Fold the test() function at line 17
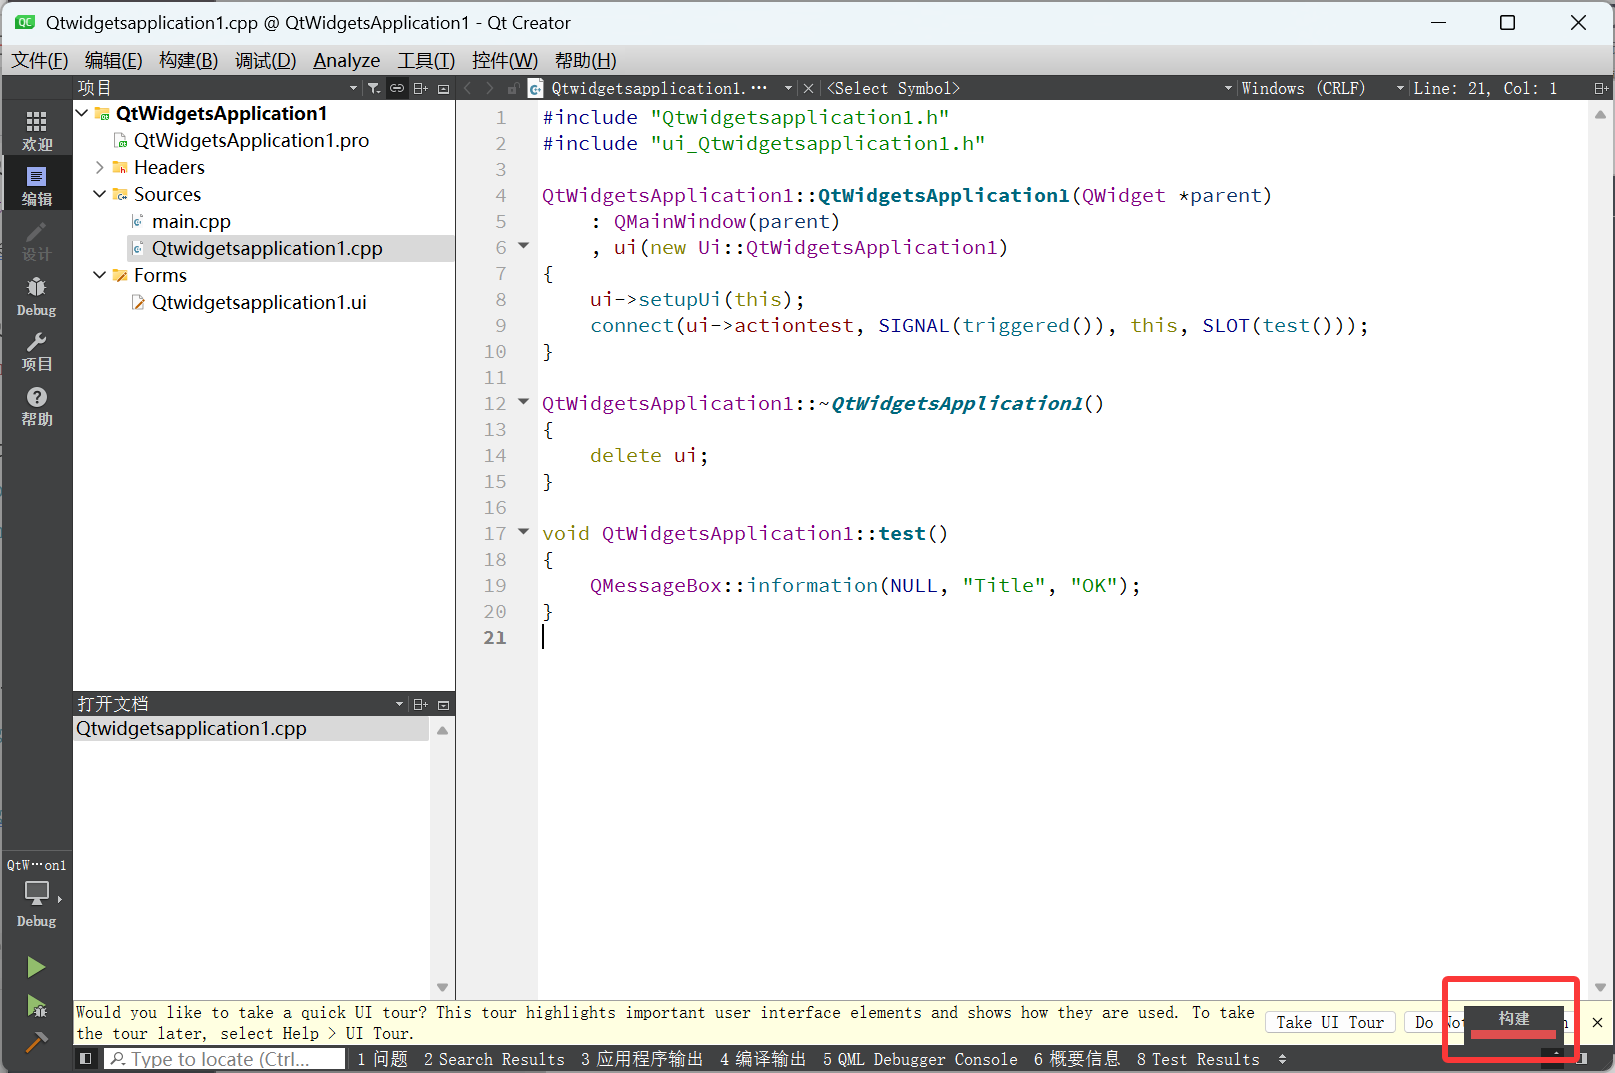The image size is (1615, 1073). coord(523,532)
